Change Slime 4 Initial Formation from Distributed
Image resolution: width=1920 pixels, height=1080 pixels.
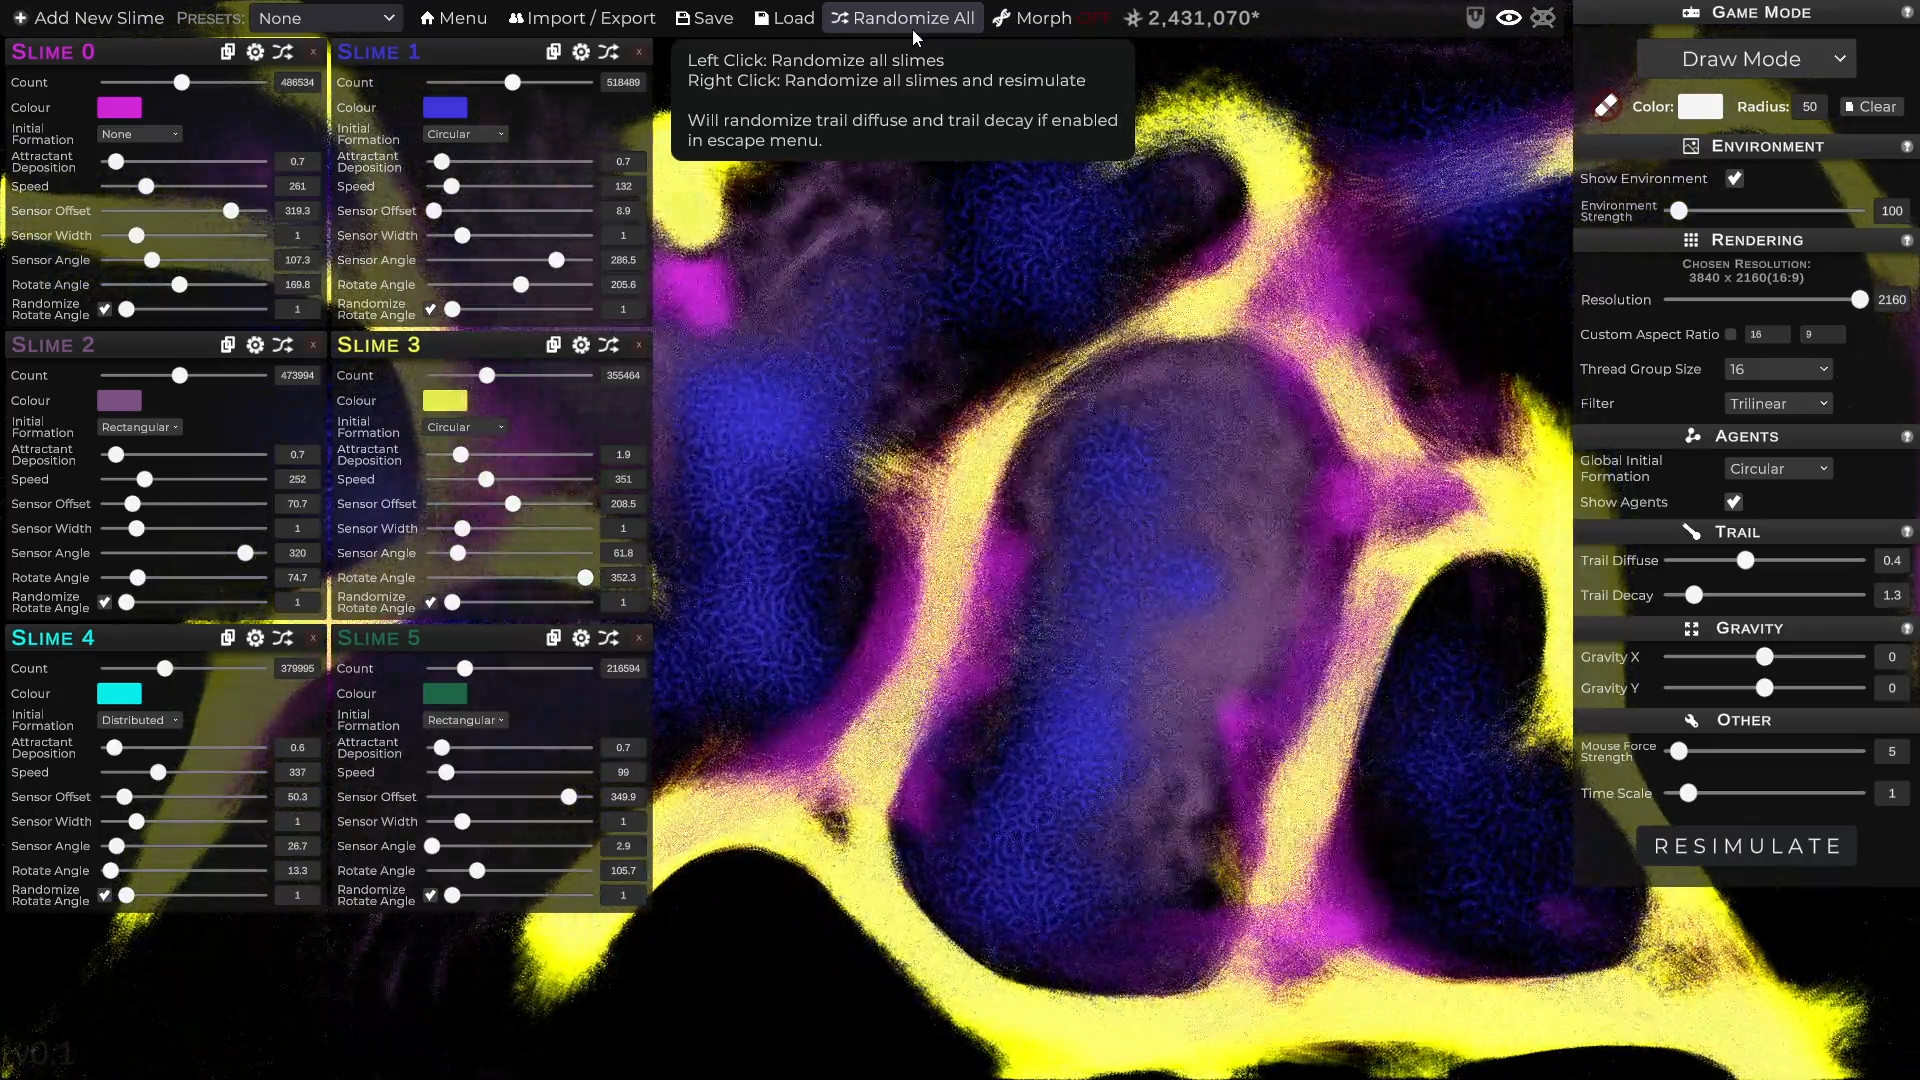point(139,720)
